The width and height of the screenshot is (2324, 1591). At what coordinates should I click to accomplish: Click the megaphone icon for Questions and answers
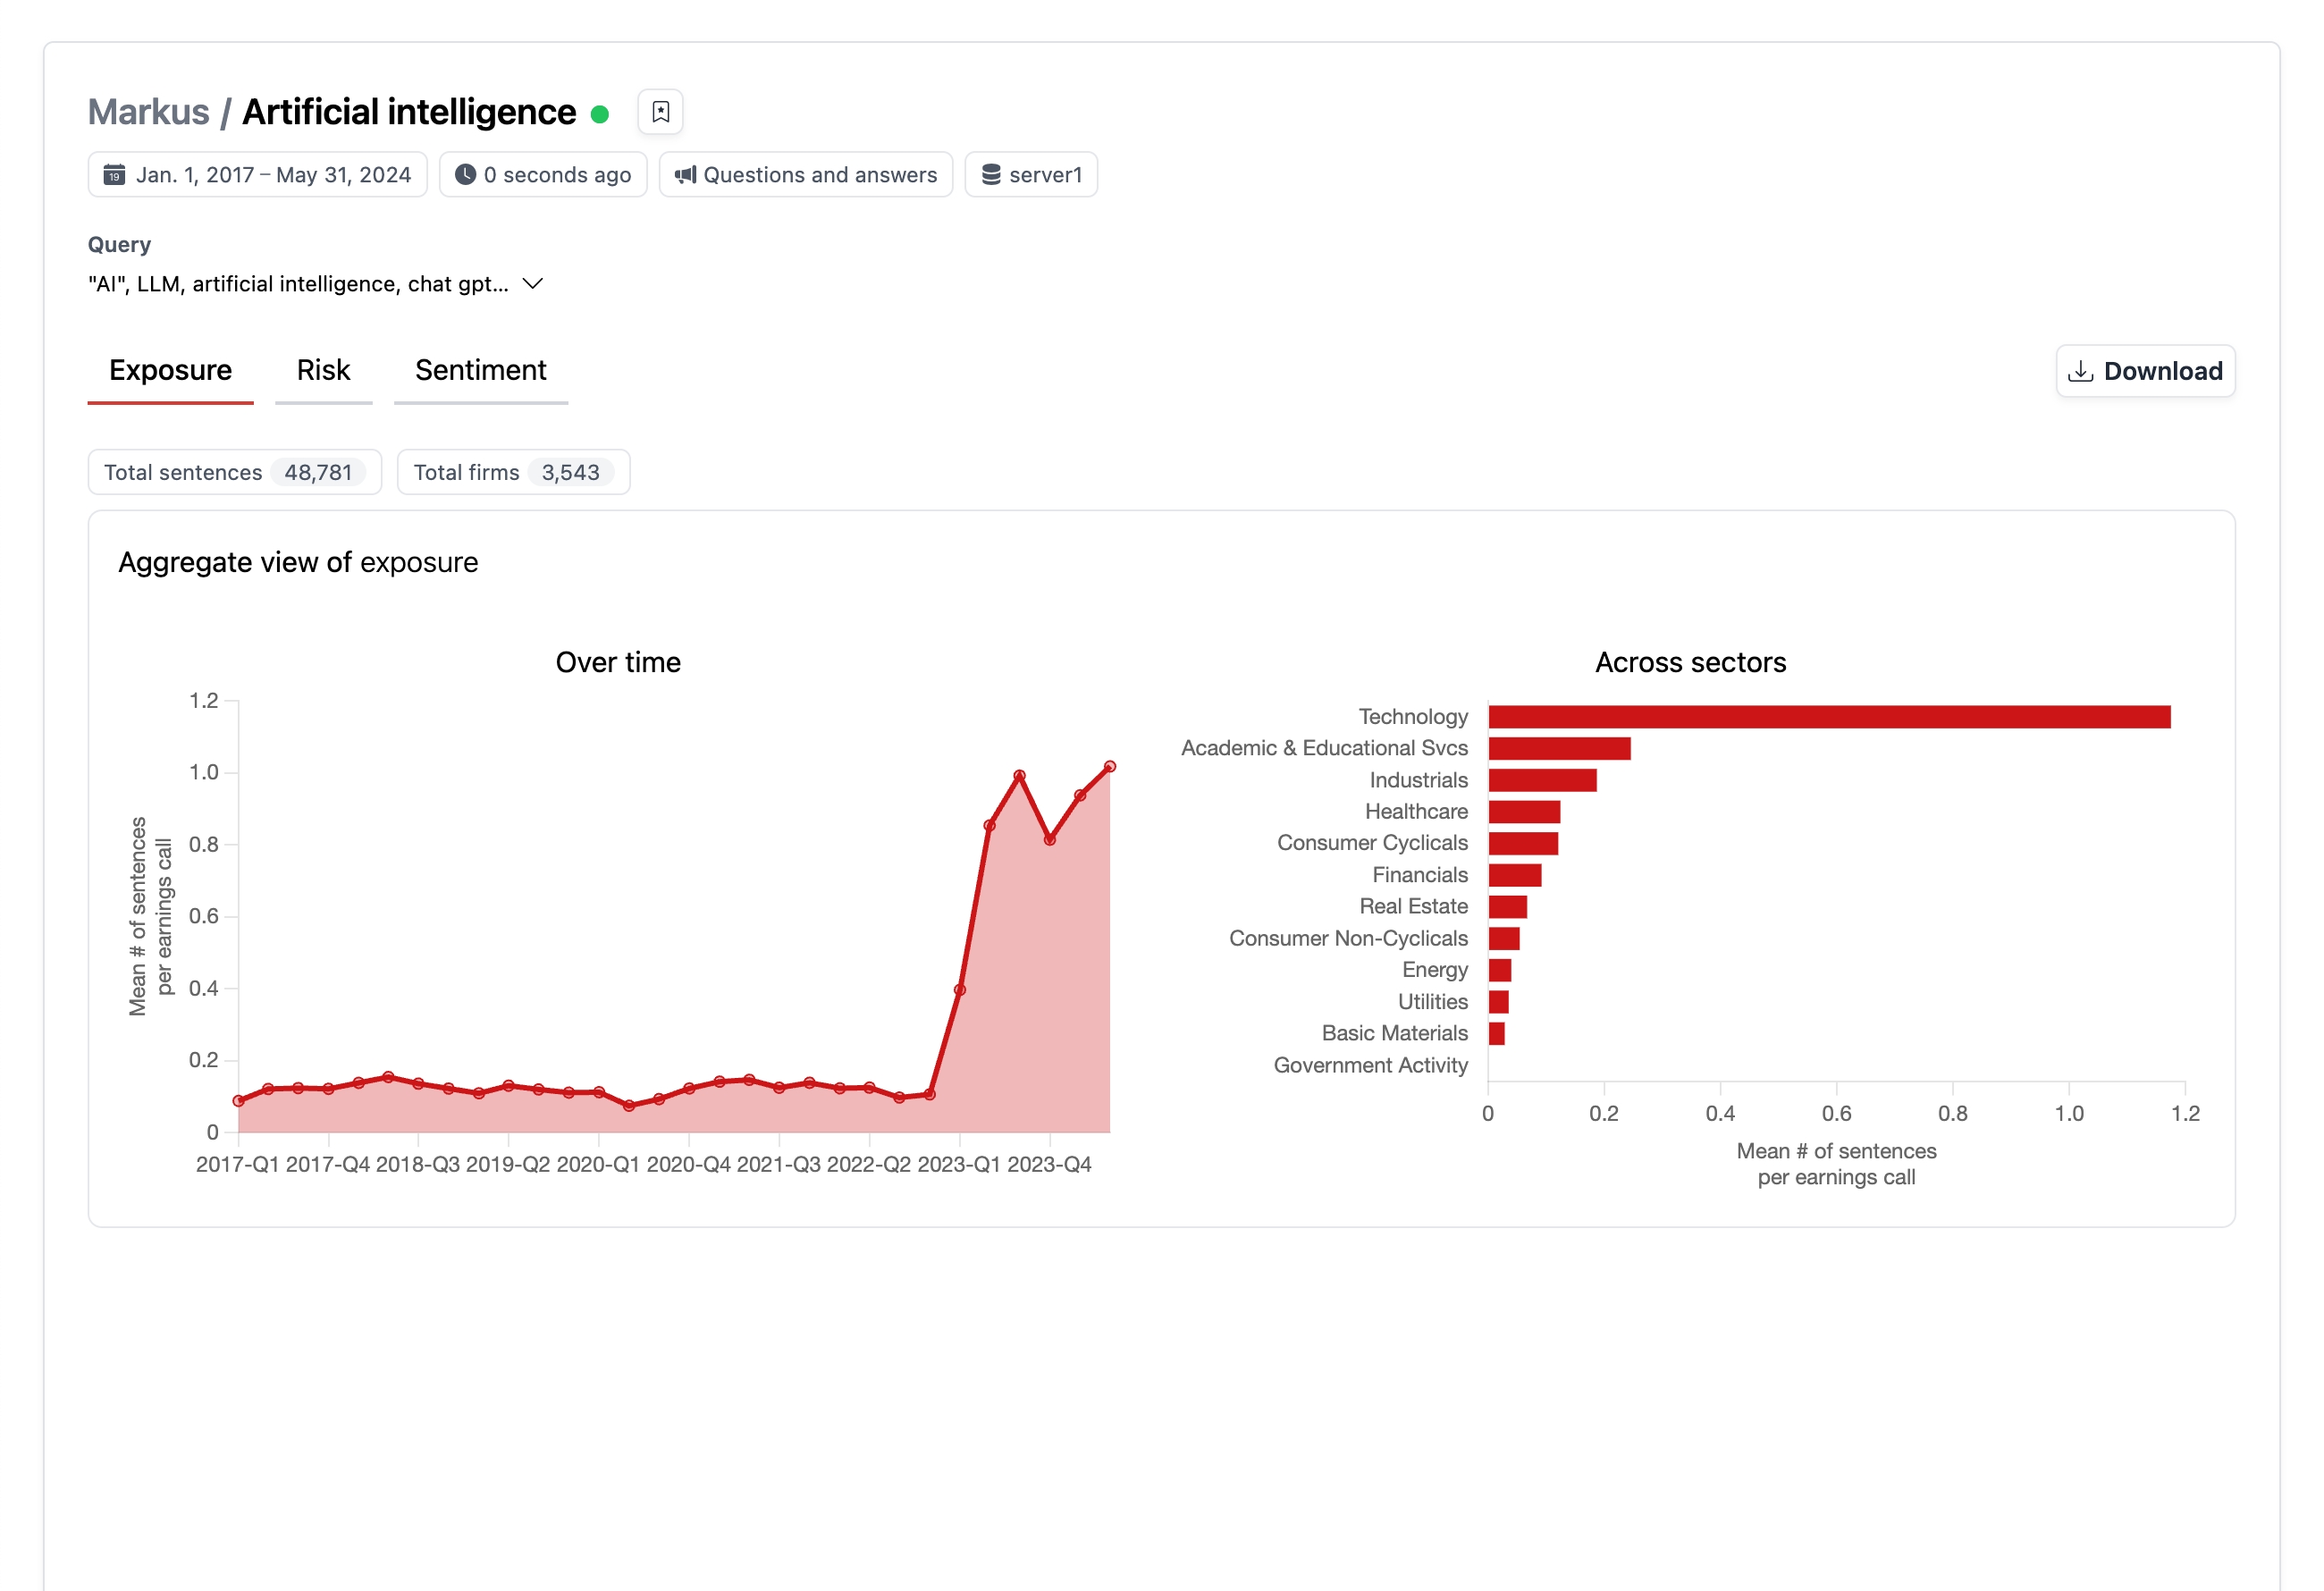pos(684,174)
